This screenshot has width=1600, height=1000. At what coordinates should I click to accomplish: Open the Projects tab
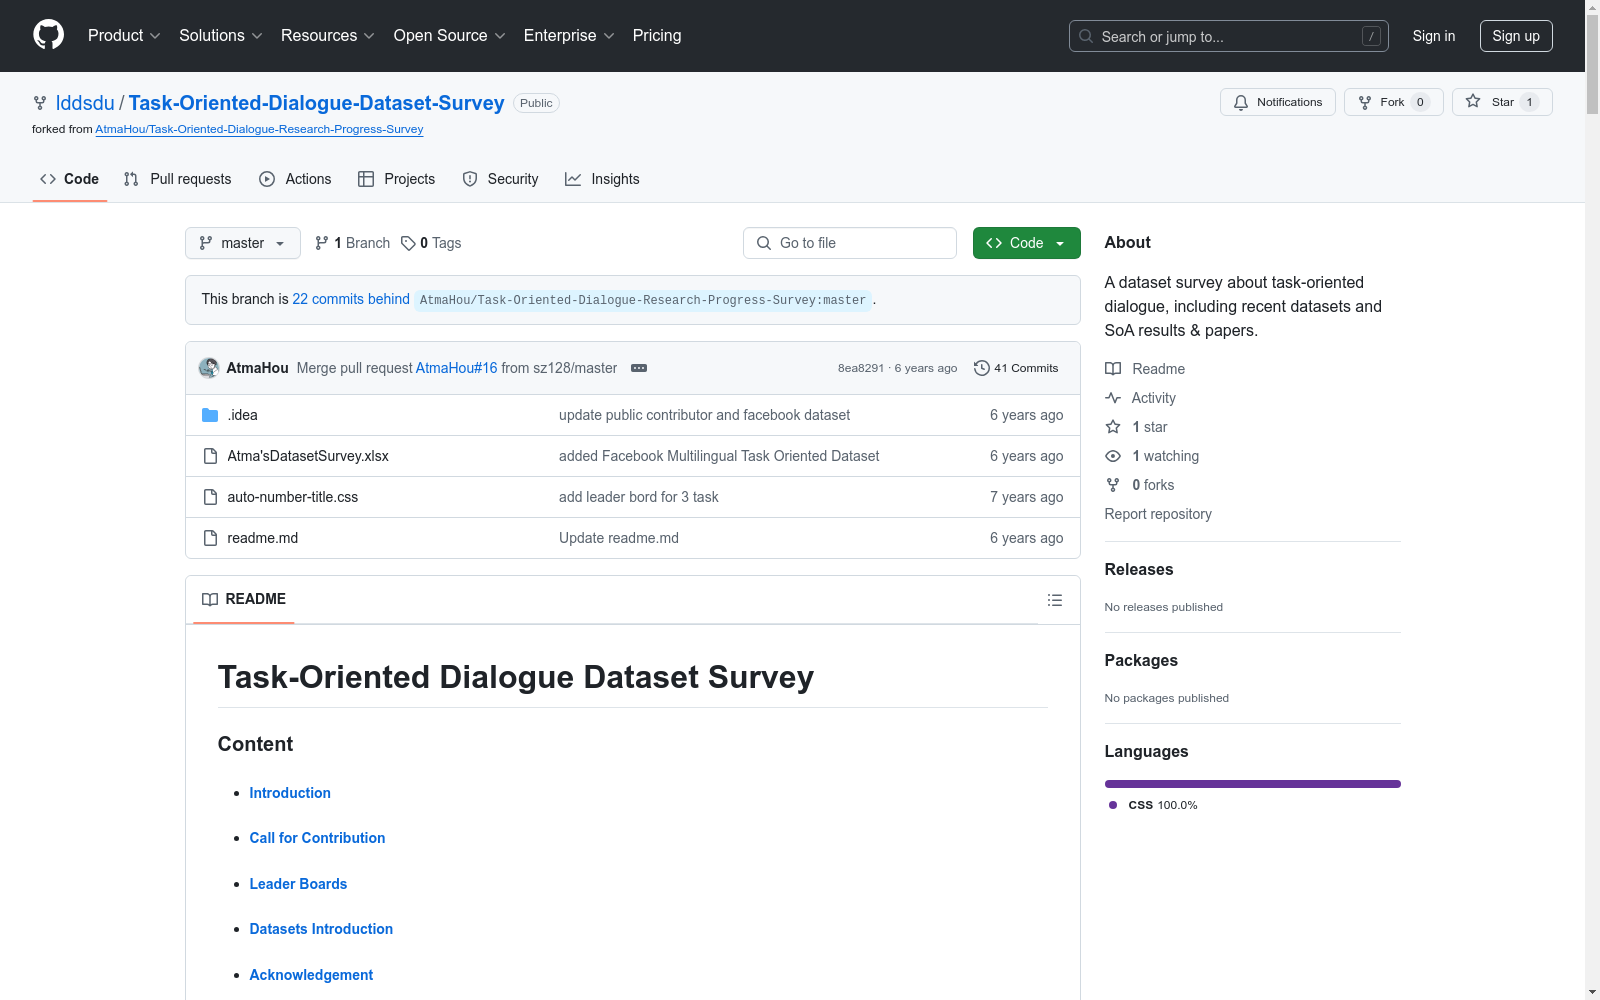click(397, 179)
